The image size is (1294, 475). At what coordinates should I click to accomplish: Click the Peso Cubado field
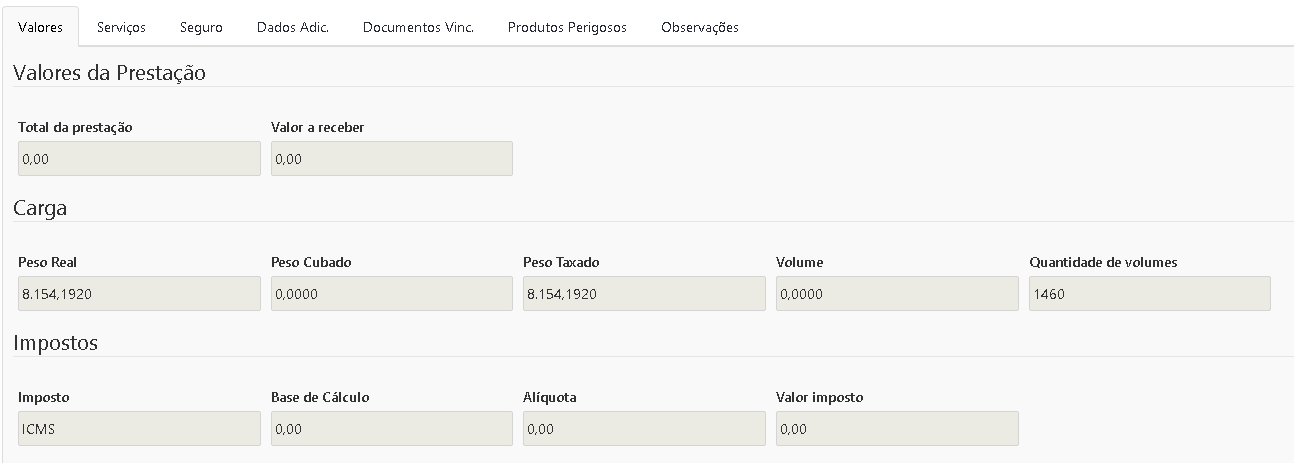391,294
